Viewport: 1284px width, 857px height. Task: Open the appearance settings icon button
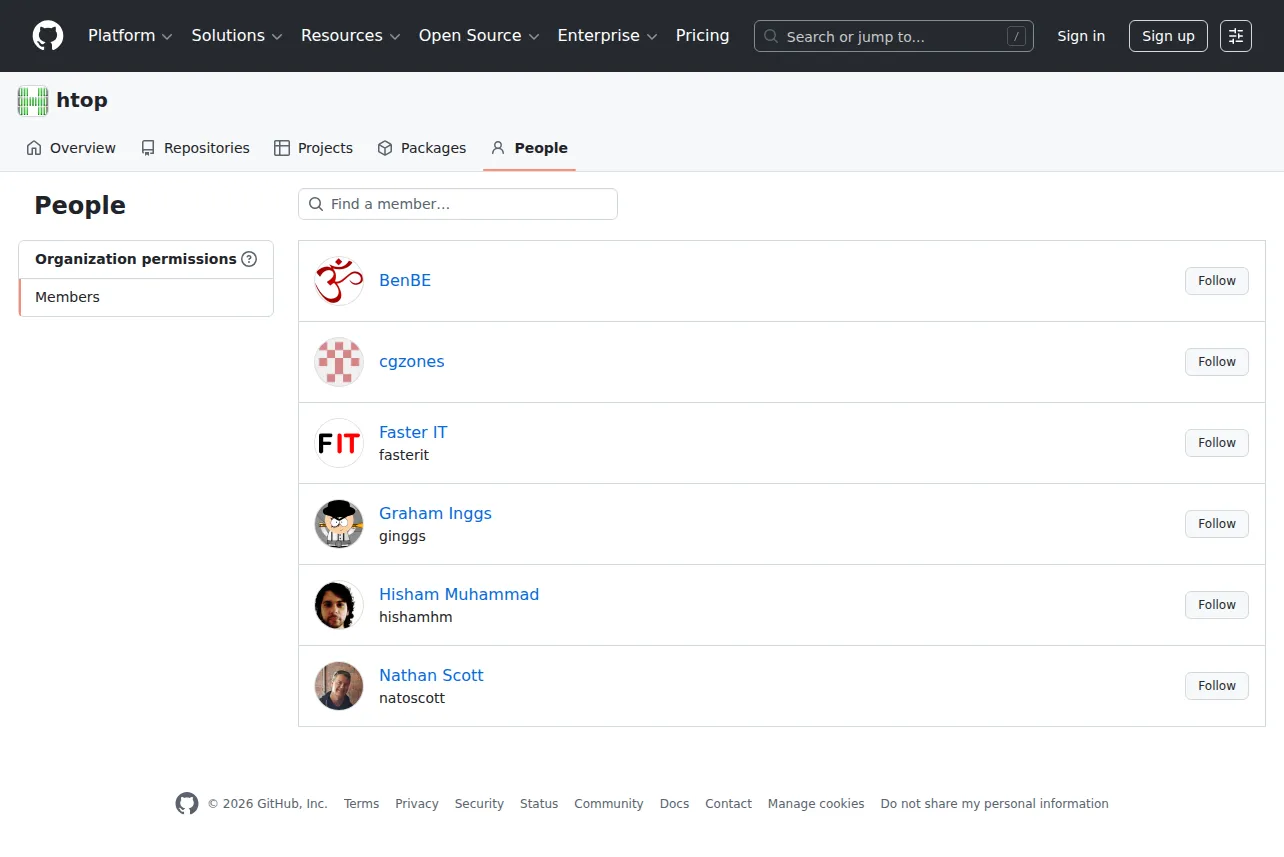pyautogui.click(x=1236, y=36)
